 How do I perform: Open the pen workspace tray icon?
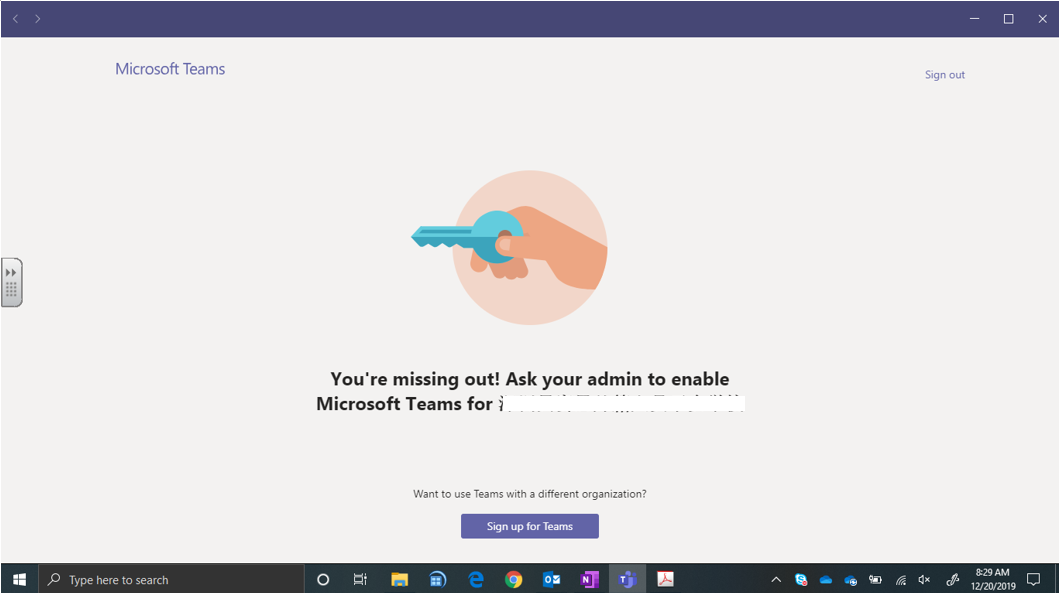point(952,579)
